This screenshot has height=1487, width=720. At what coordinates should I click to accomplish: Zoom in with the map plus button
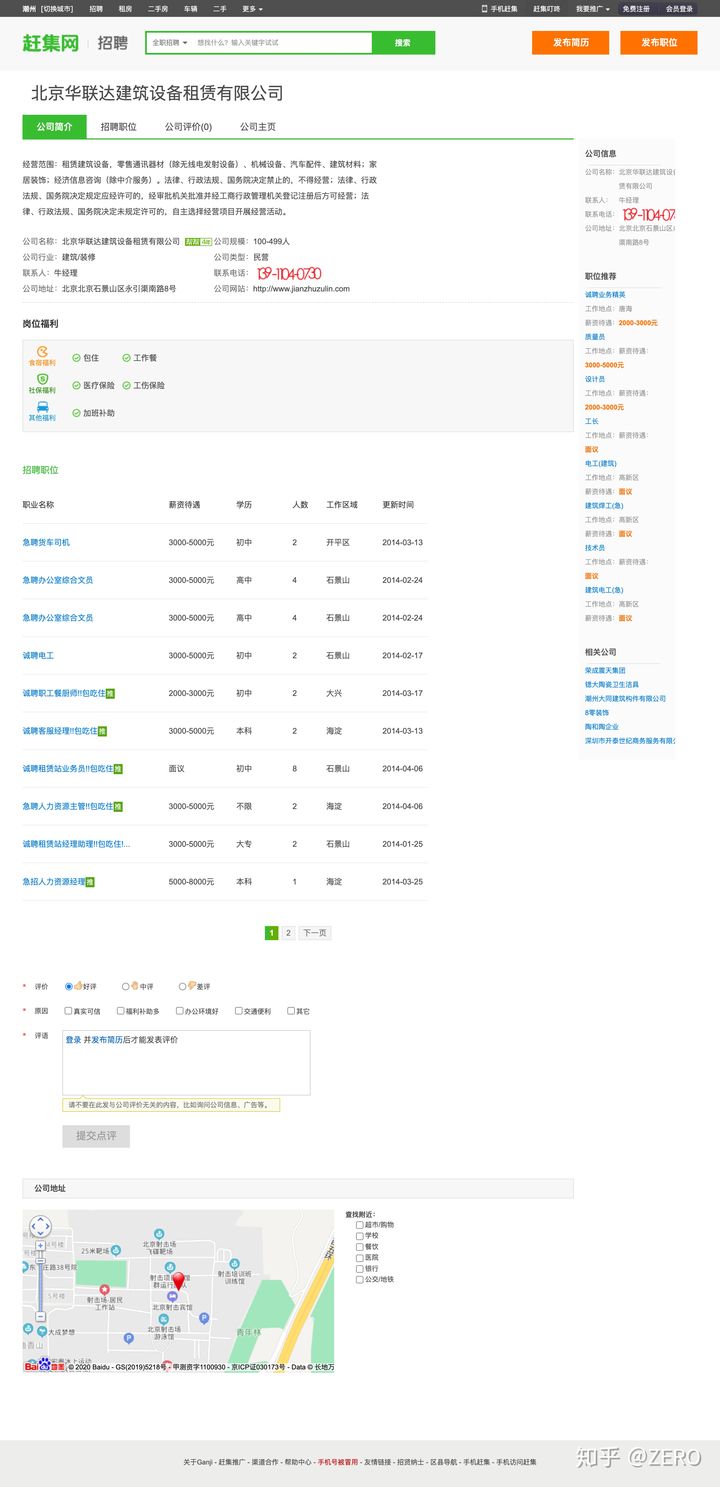point(40,1246)
